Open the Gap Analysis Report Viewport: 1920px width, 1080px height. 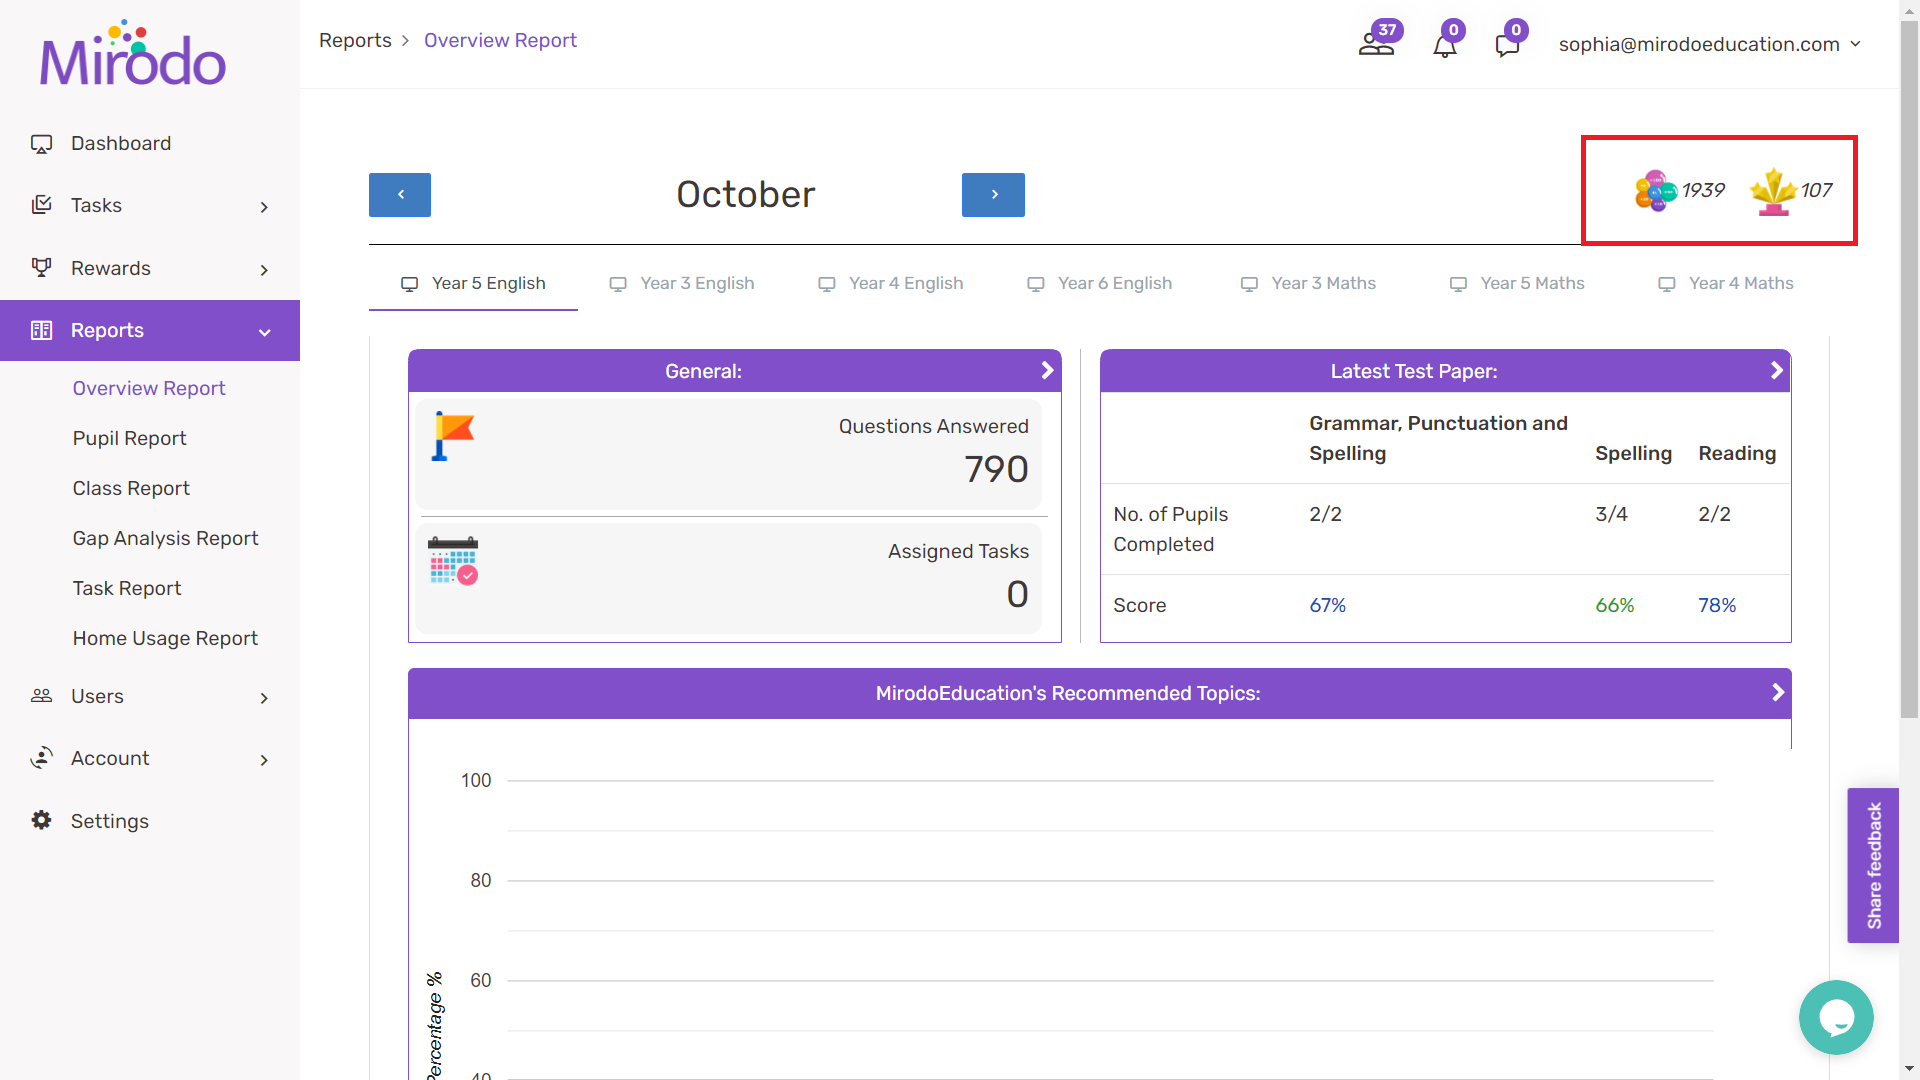click(165, 538)
